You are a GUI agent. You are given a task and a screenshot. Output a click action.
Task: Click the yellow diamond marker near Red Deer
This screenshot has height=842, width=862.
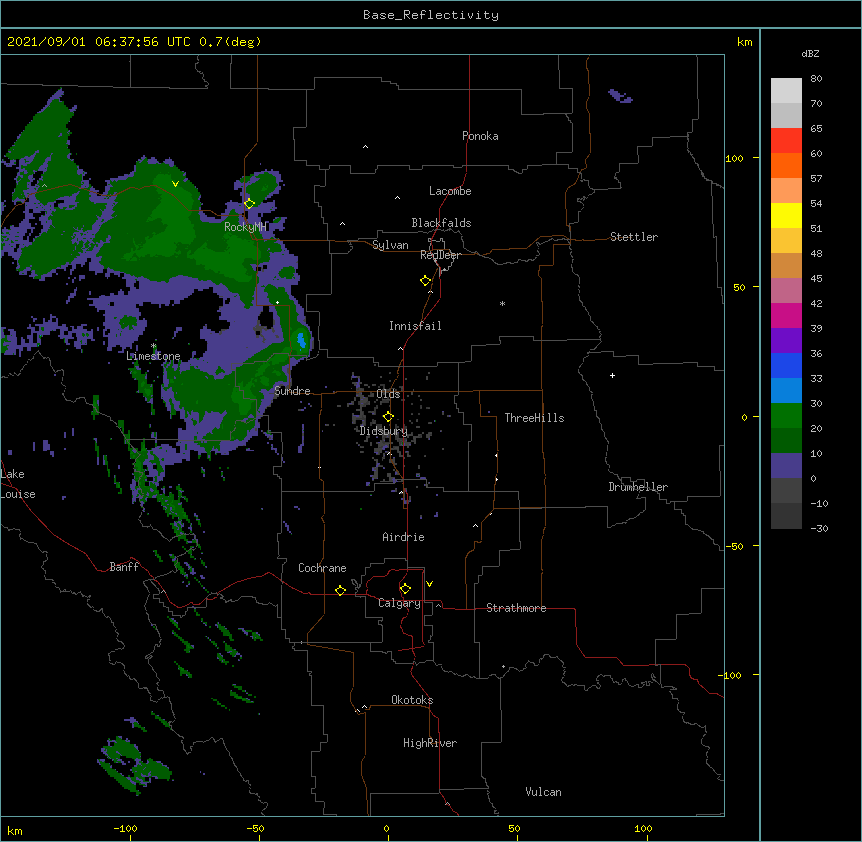(426, 281)
